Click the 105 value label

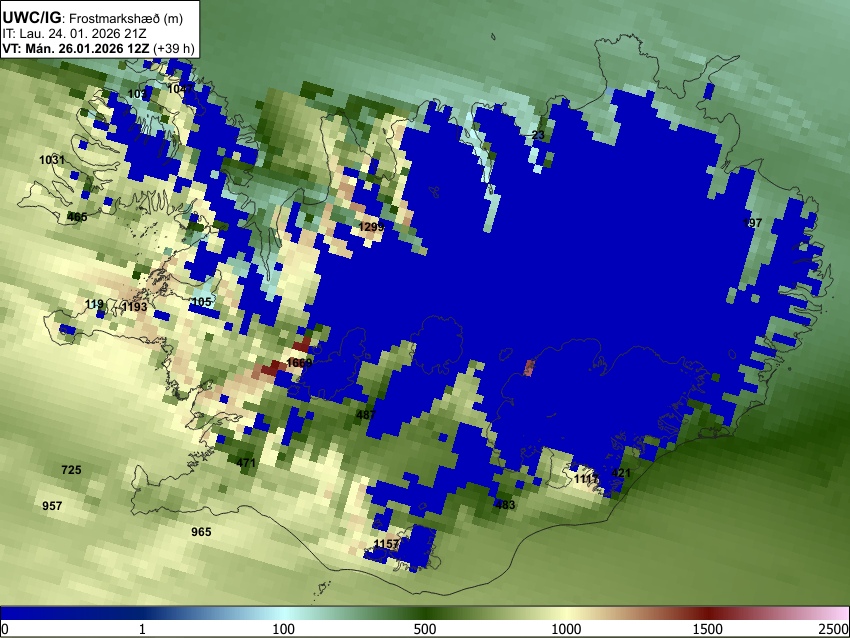pos(202,301)
